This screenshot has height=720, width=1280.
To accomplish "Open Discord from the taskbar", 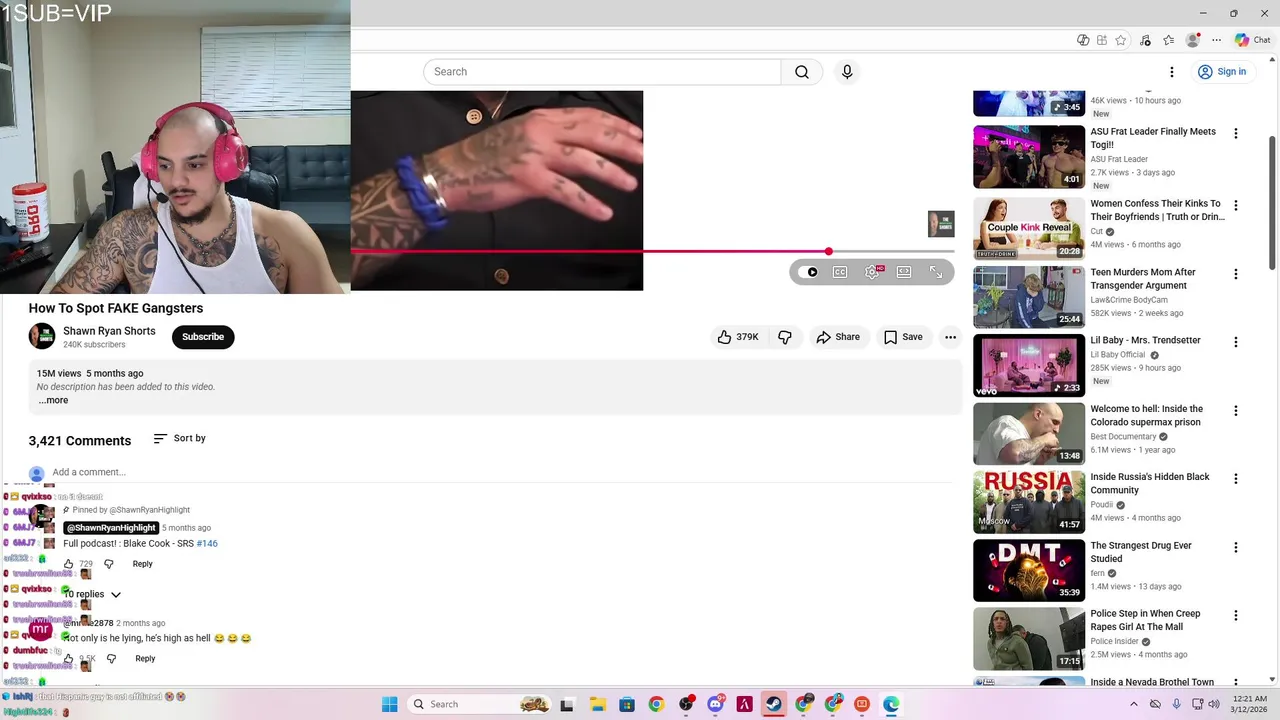I will pyautogui.click(x=715, y=704).
